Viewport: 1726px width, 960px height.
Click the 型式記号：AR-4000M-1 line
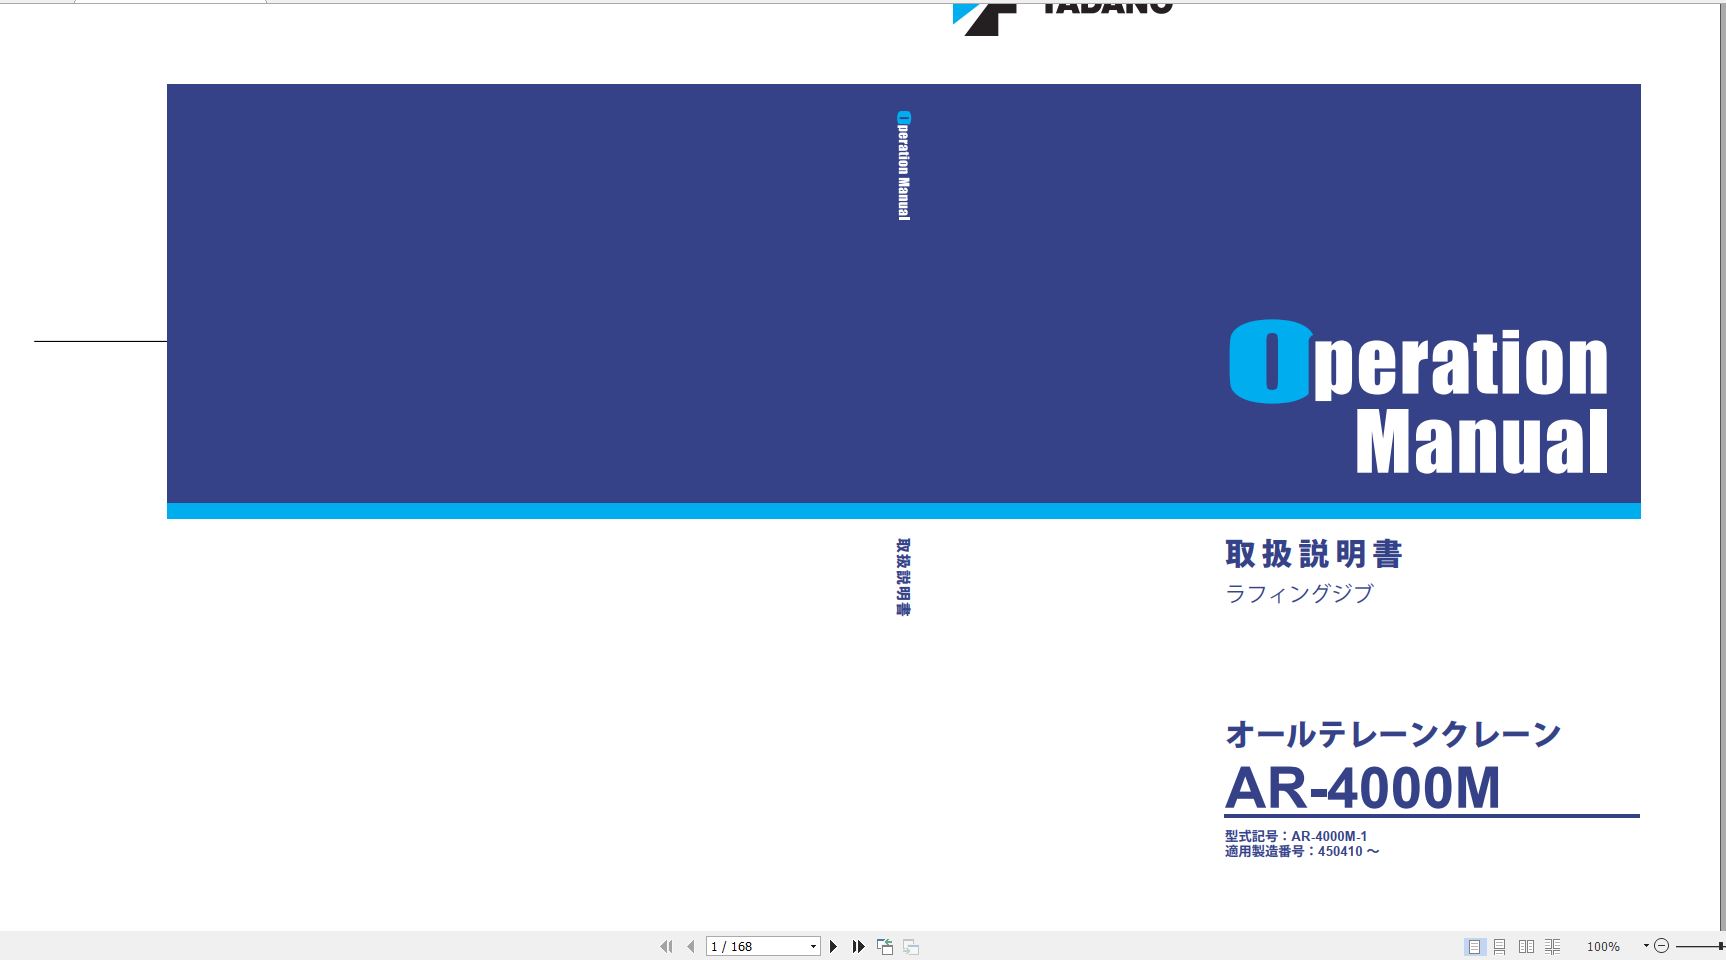(1296, 836)
